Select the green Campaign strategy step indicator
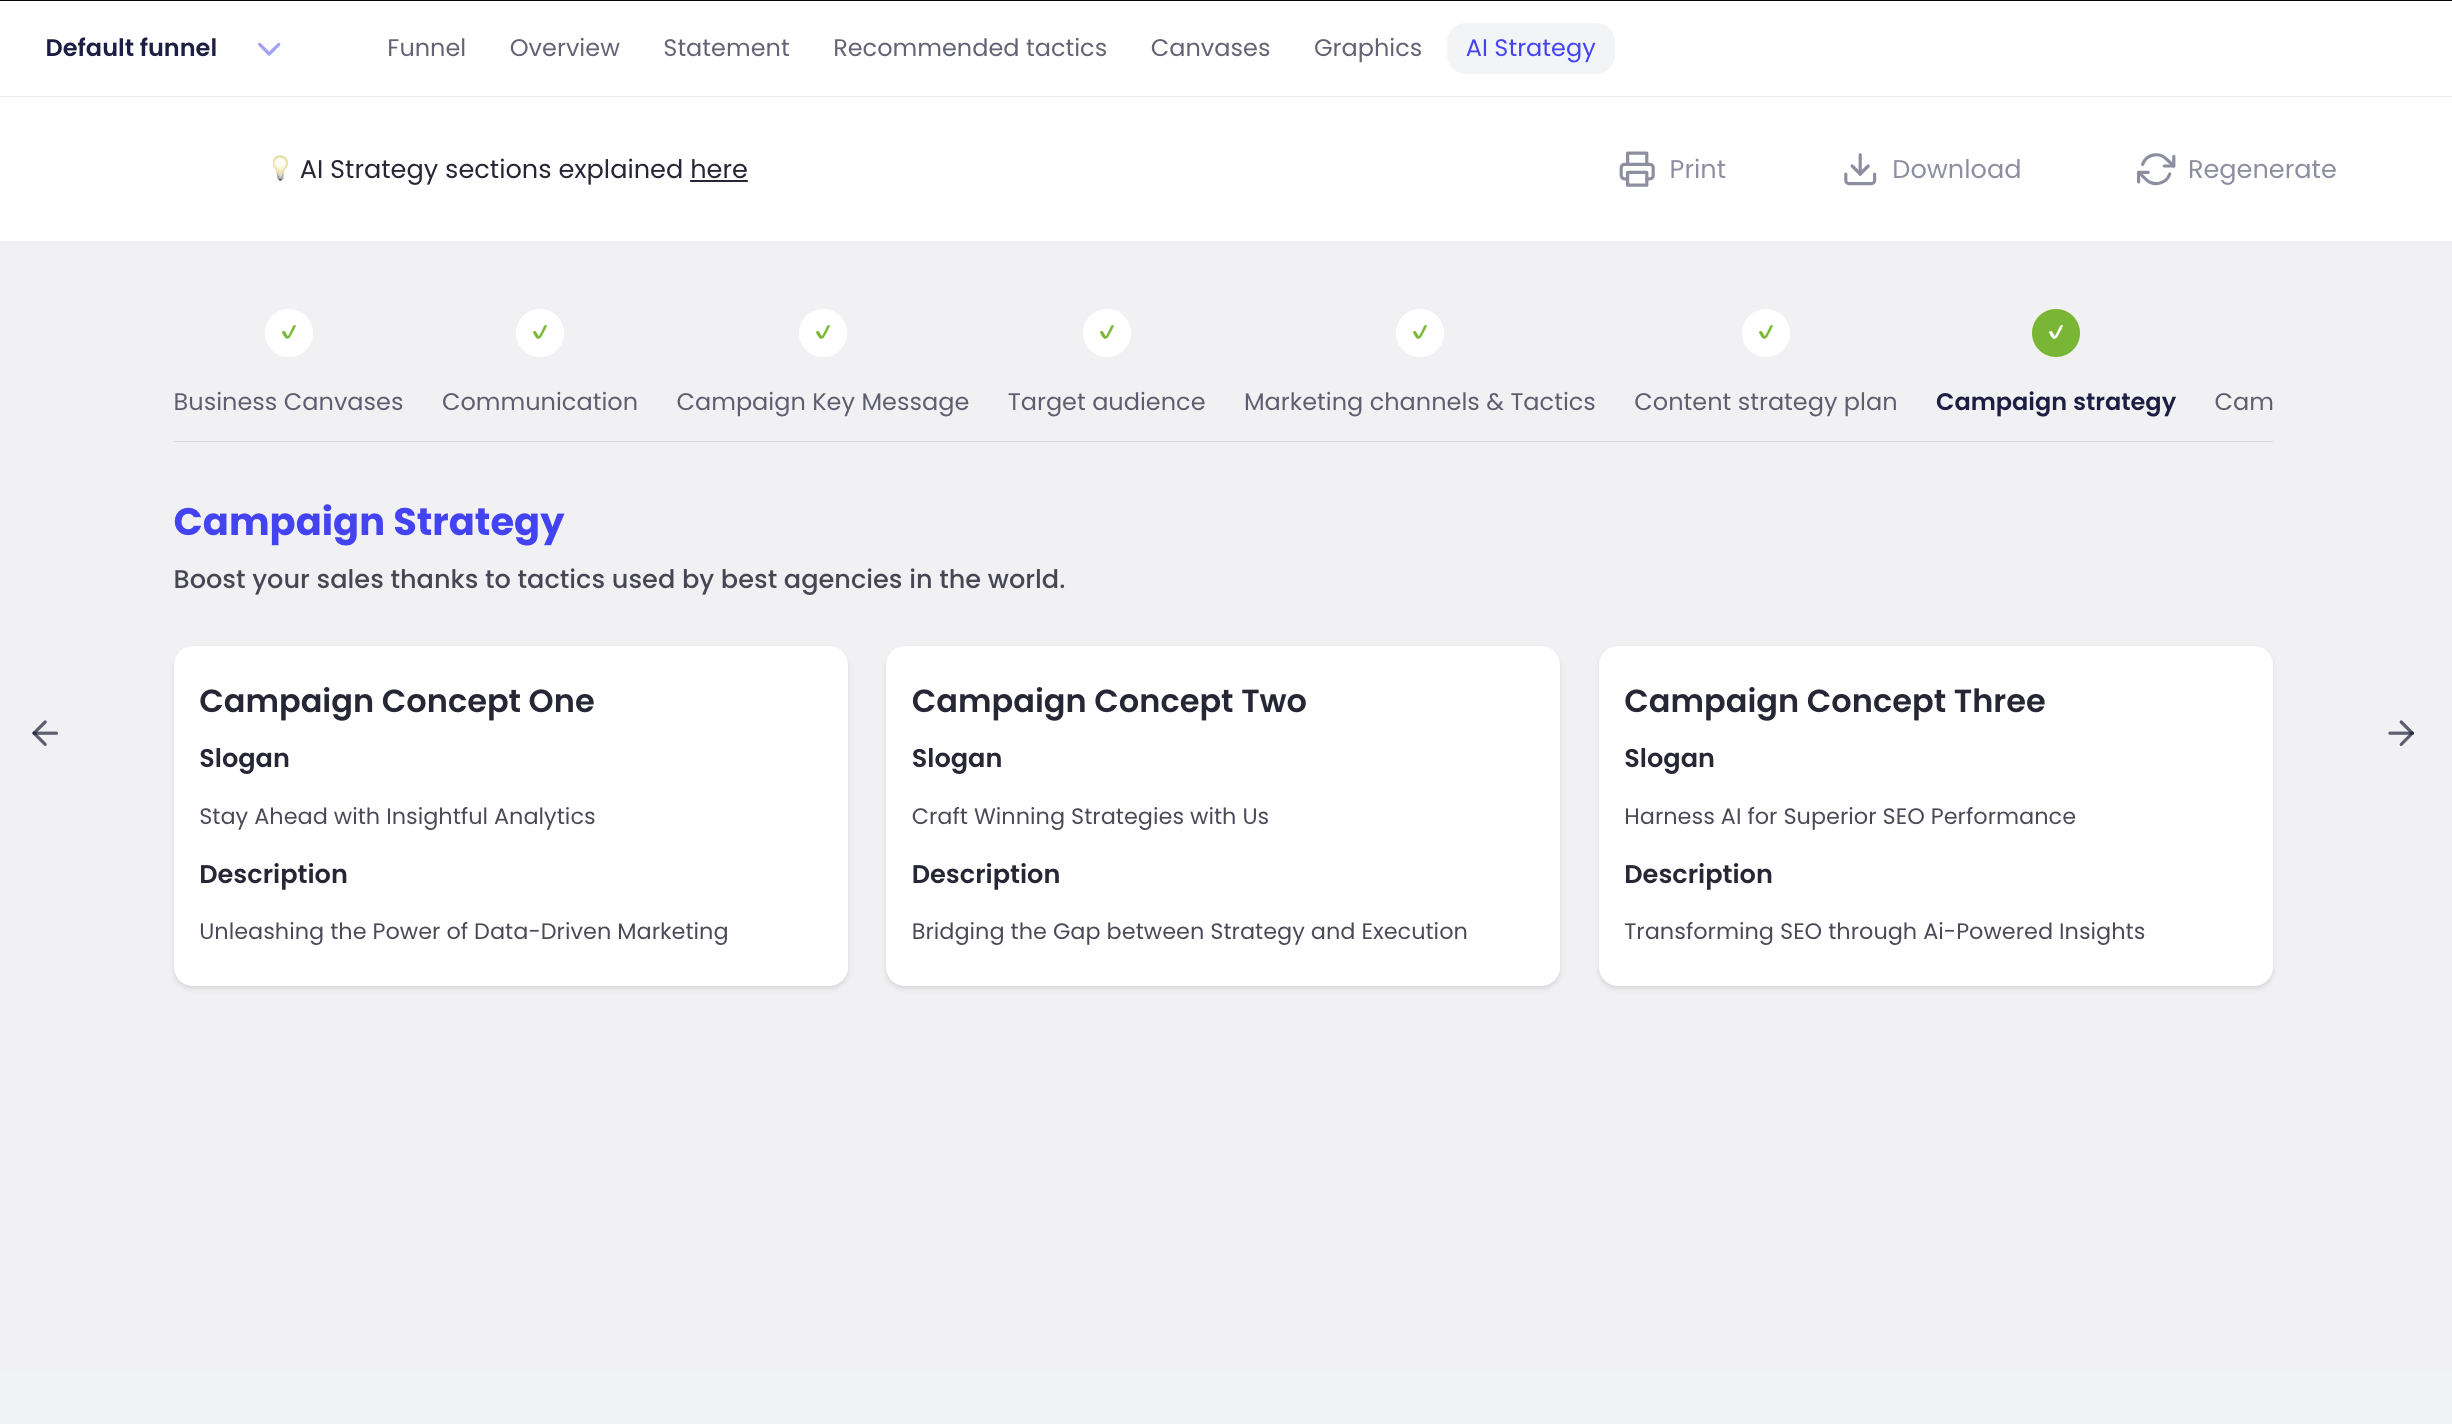Screen dimensions: 2452x1424 click(2055, 333)
